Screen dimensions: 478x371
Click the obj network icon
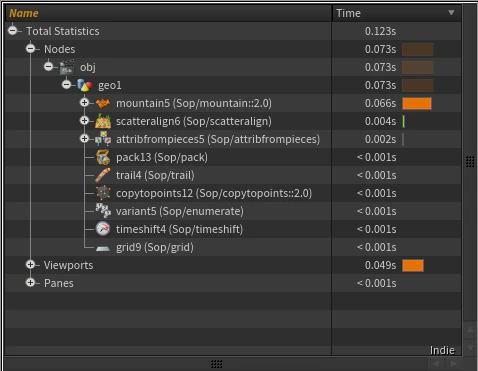coord(67,67)
